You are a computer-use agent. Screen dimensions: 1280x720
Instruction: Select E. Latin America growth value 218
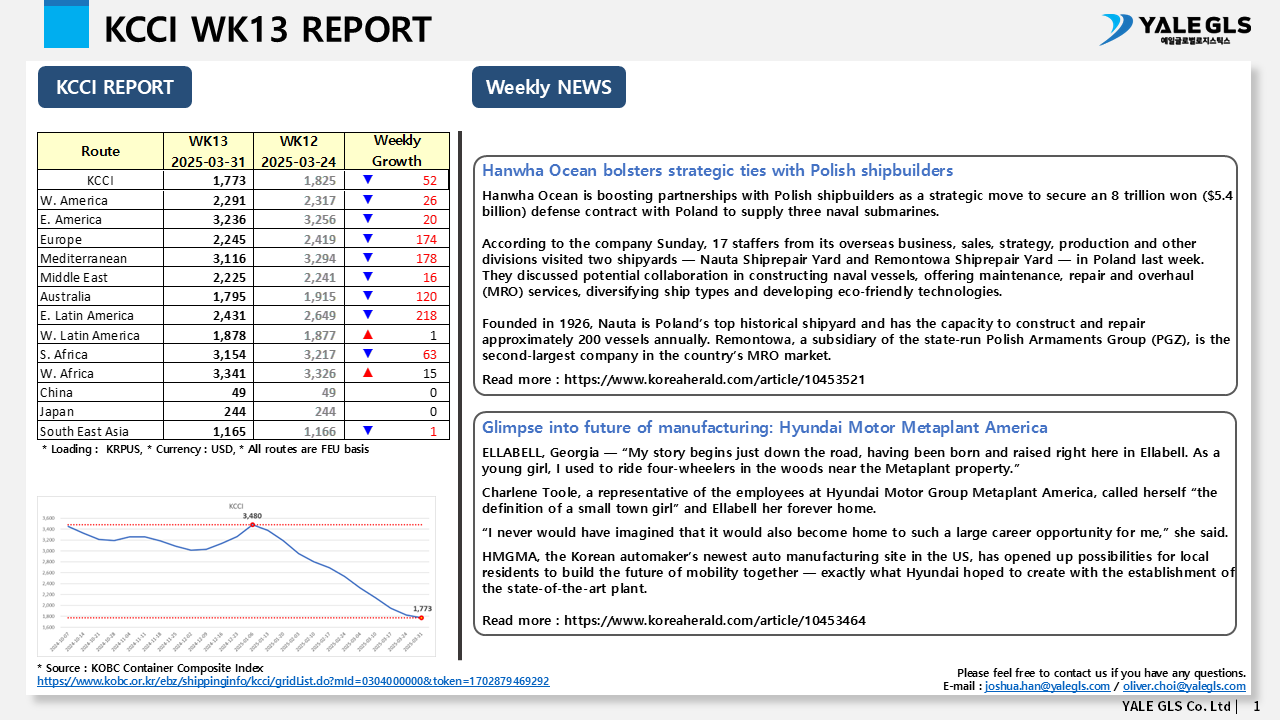click(x=426, y=315)
